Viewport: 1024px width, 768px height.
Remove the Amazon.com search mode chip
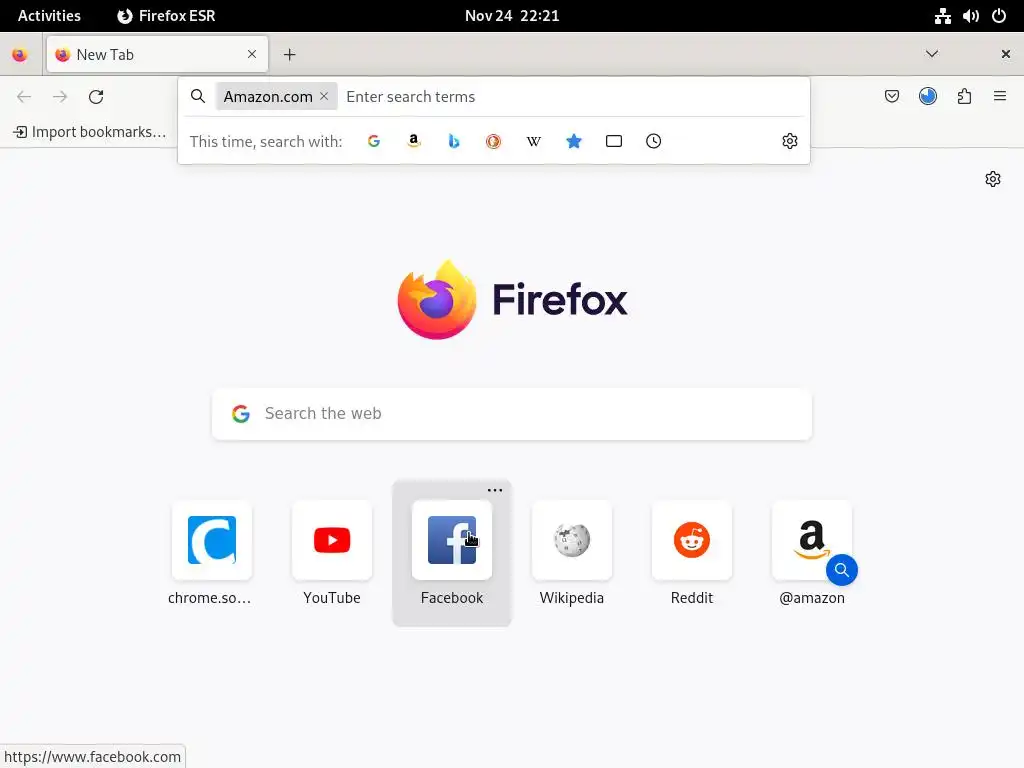click(x=324, y=96)
